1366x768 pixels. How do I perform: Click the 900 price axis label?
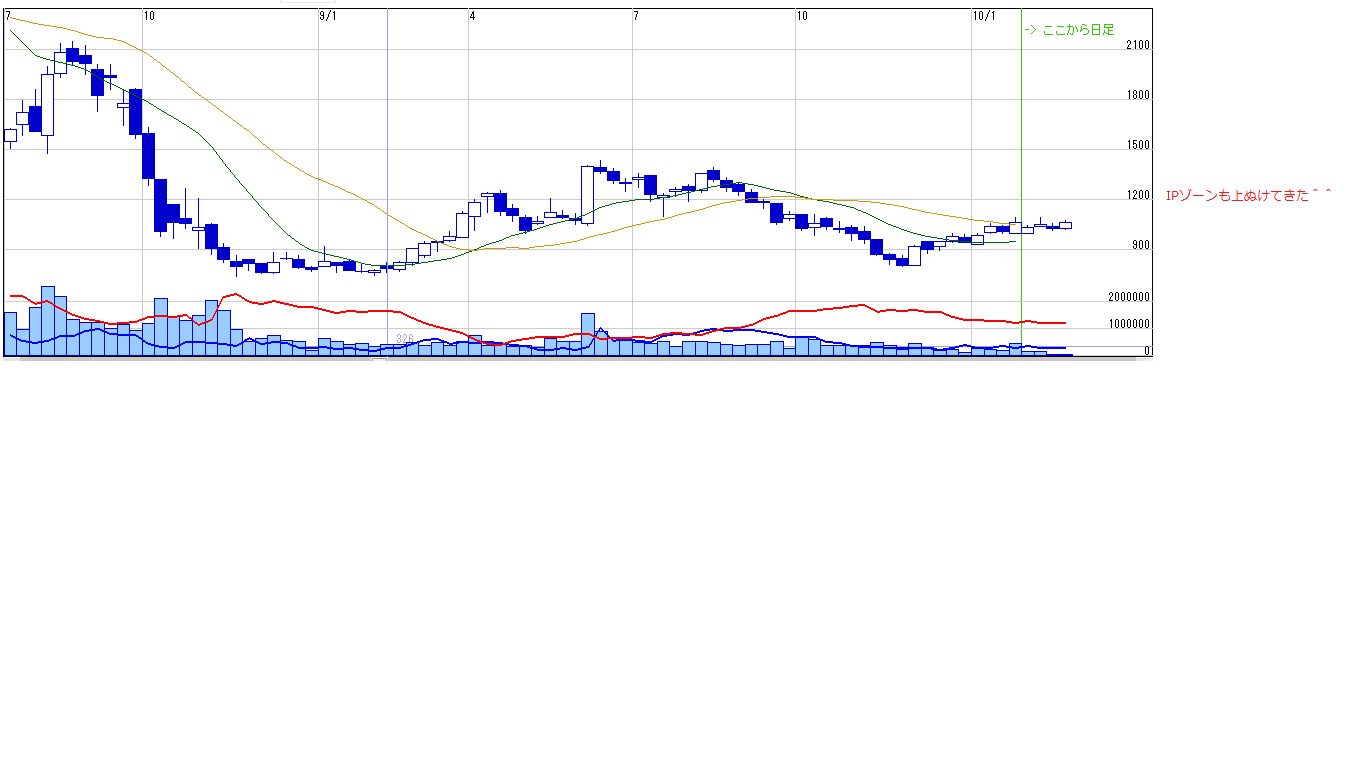[x=1140, y=246]
